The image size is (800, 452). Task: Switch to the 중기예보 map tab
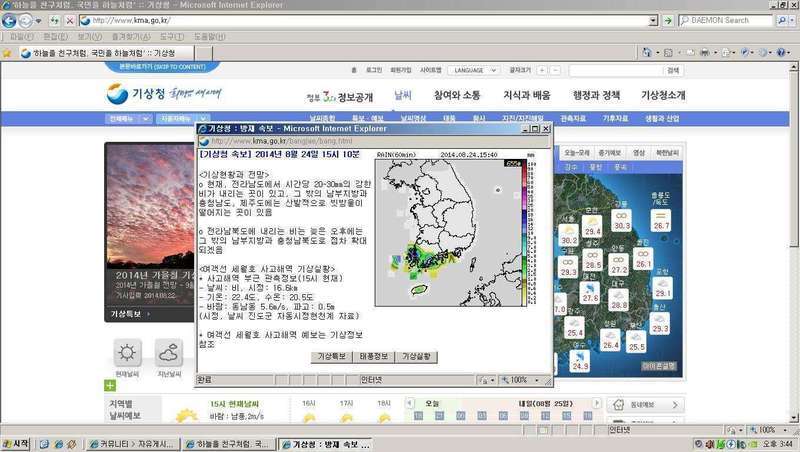[610, 153]
